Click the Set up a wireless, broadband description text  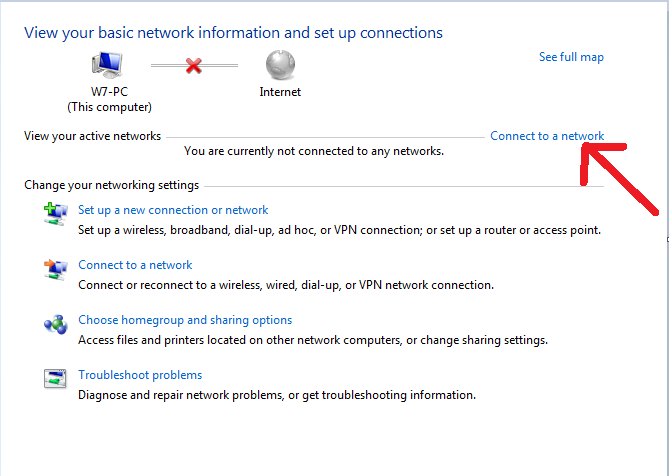point(339,230)
